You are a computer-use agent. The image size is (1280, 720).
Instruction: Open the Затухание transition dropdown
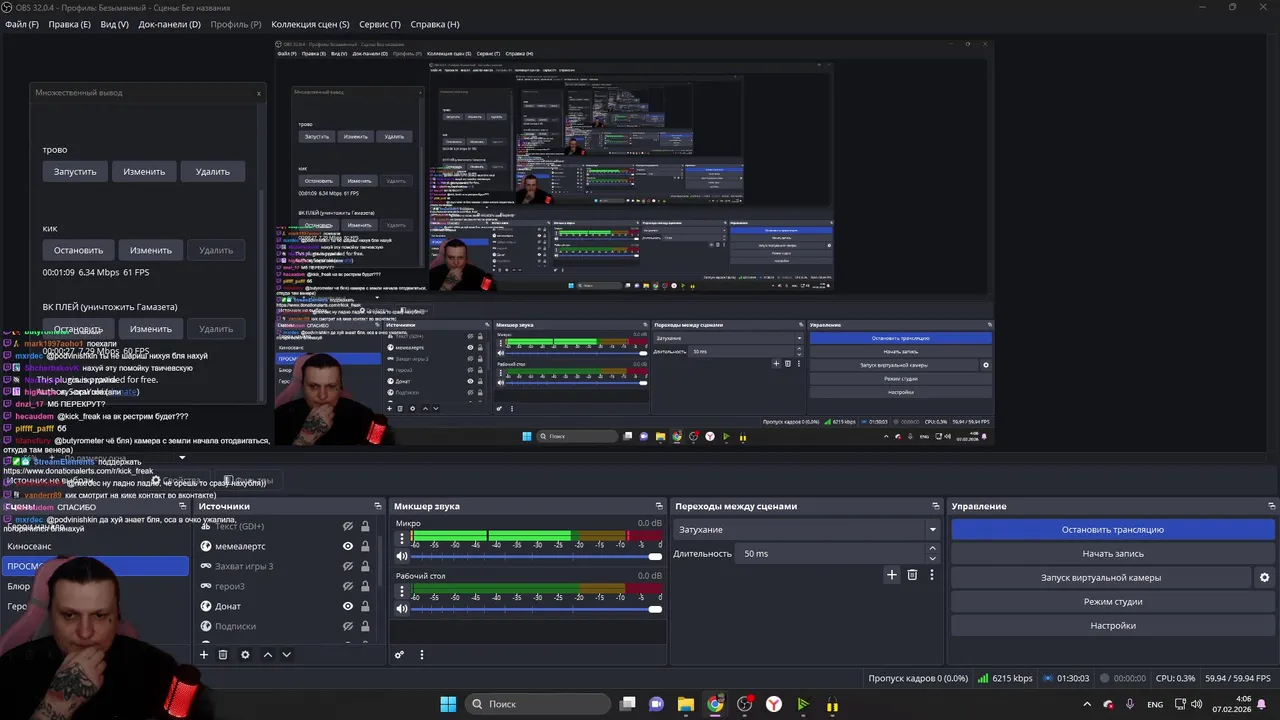pyautogui.click(x=807, y=530)
